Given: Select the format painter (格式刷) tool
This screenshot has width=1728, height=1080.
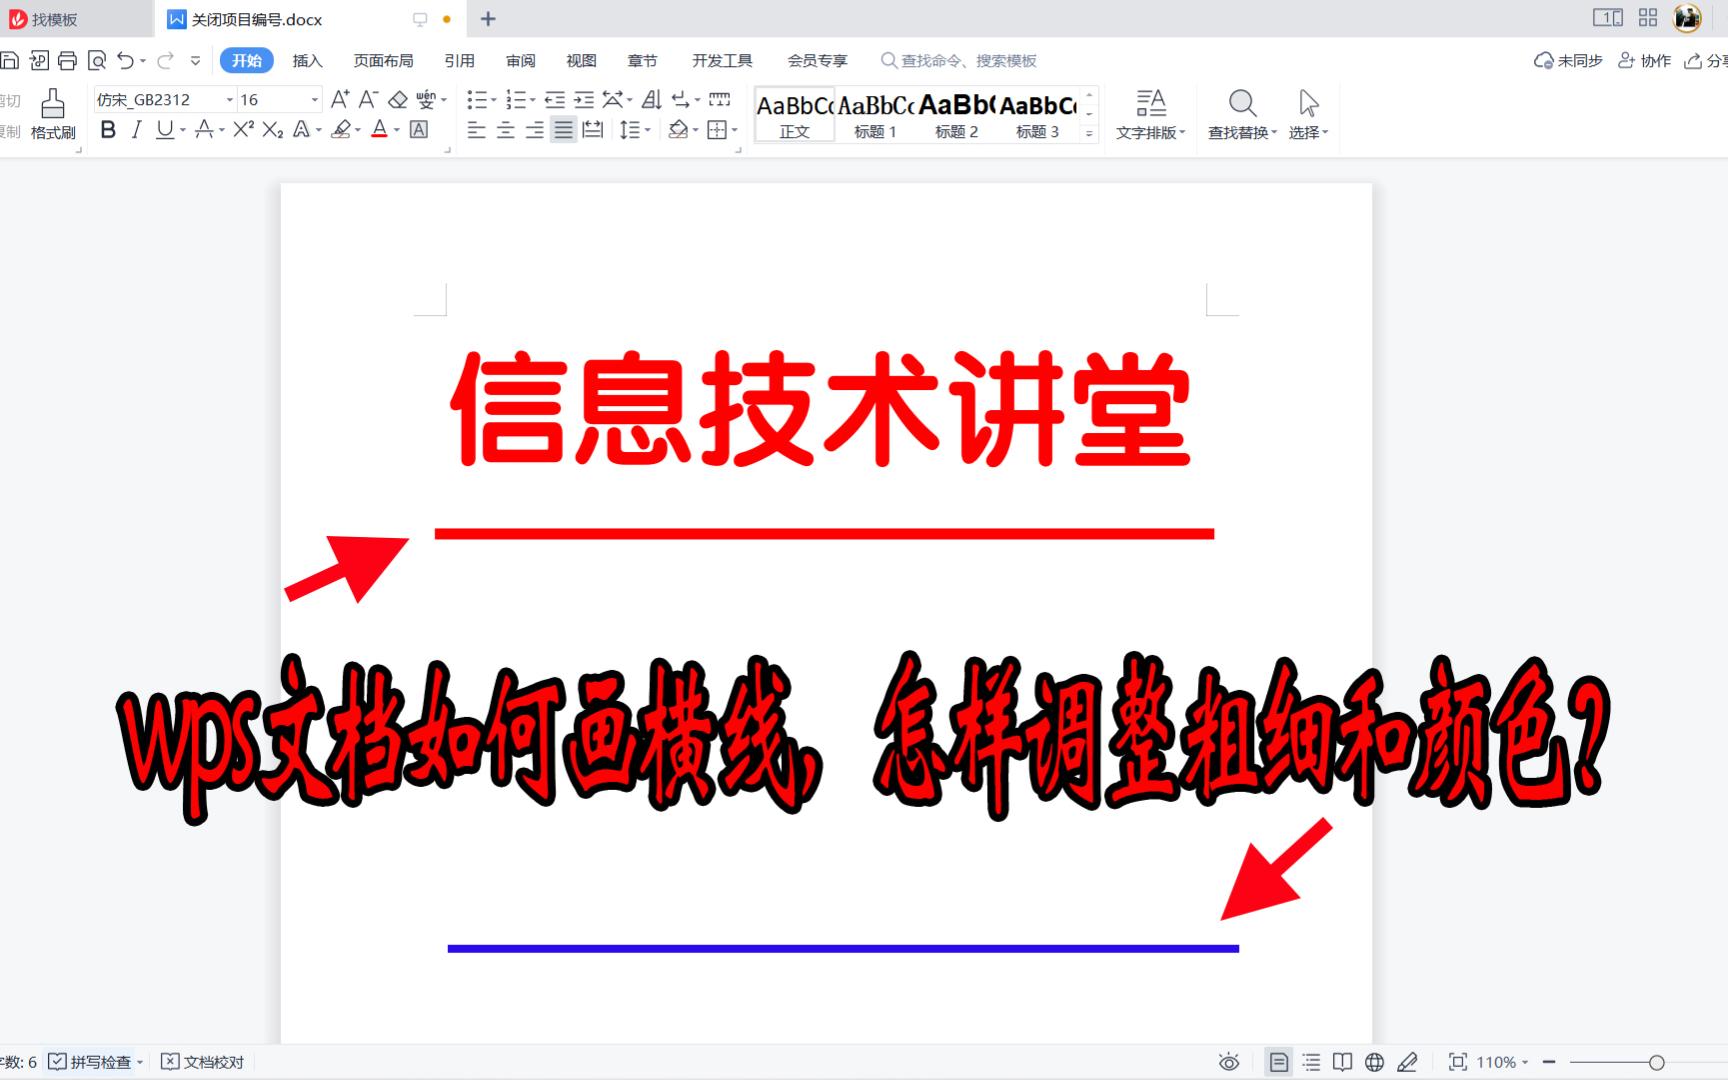Looking at the screenshot, I should pyautogui.click(x=52, y=112).
